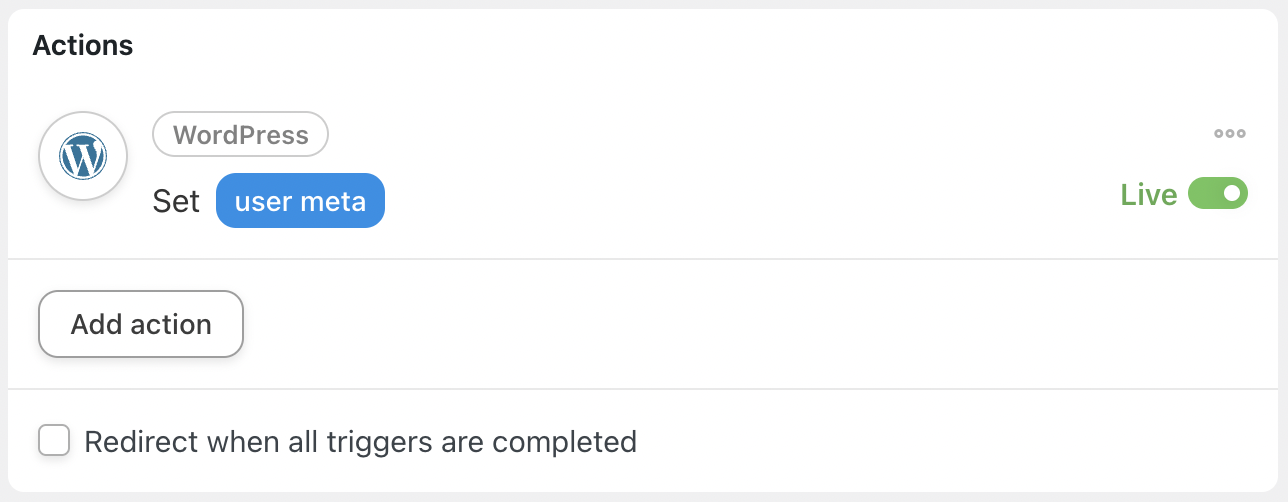
Task: Click the Add action button
Action: (x=141, y=324)
